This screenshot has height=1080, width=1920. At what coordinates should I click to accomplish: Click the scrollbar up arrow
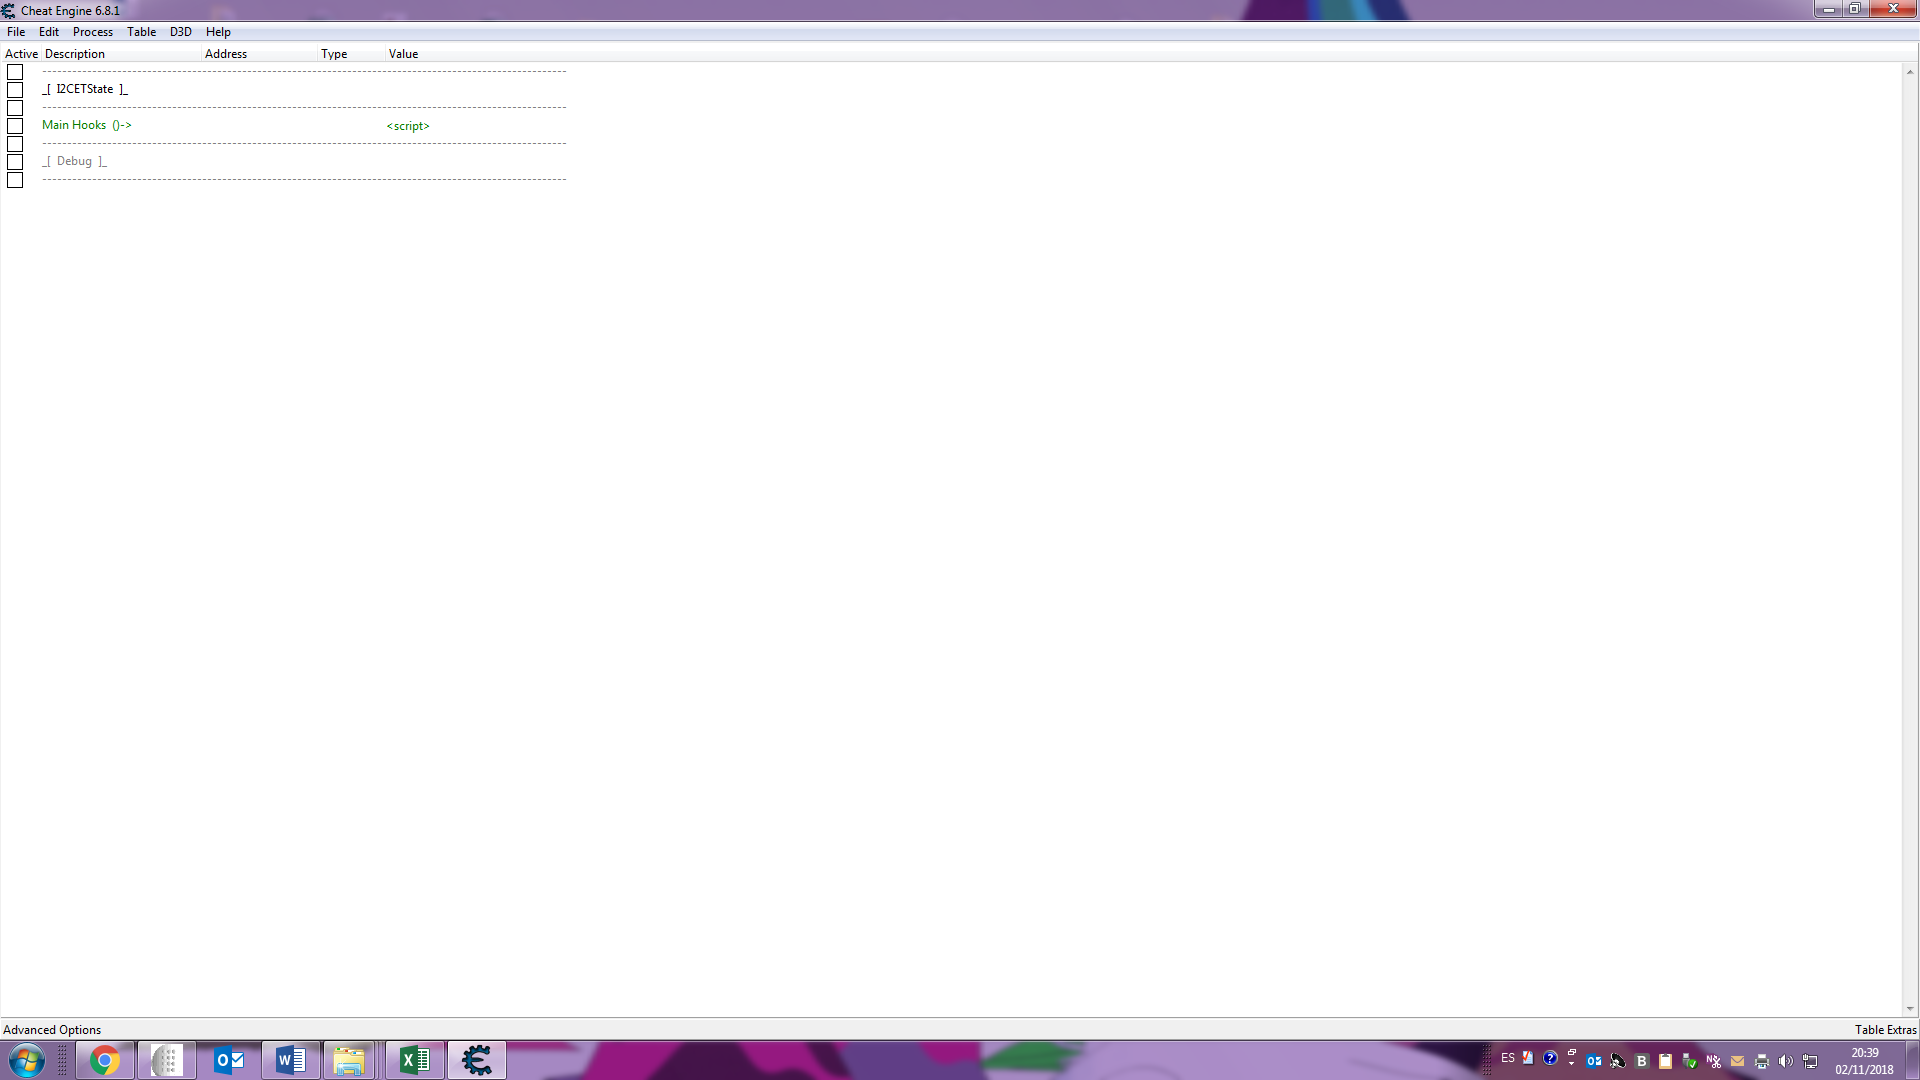[1909, 70]
